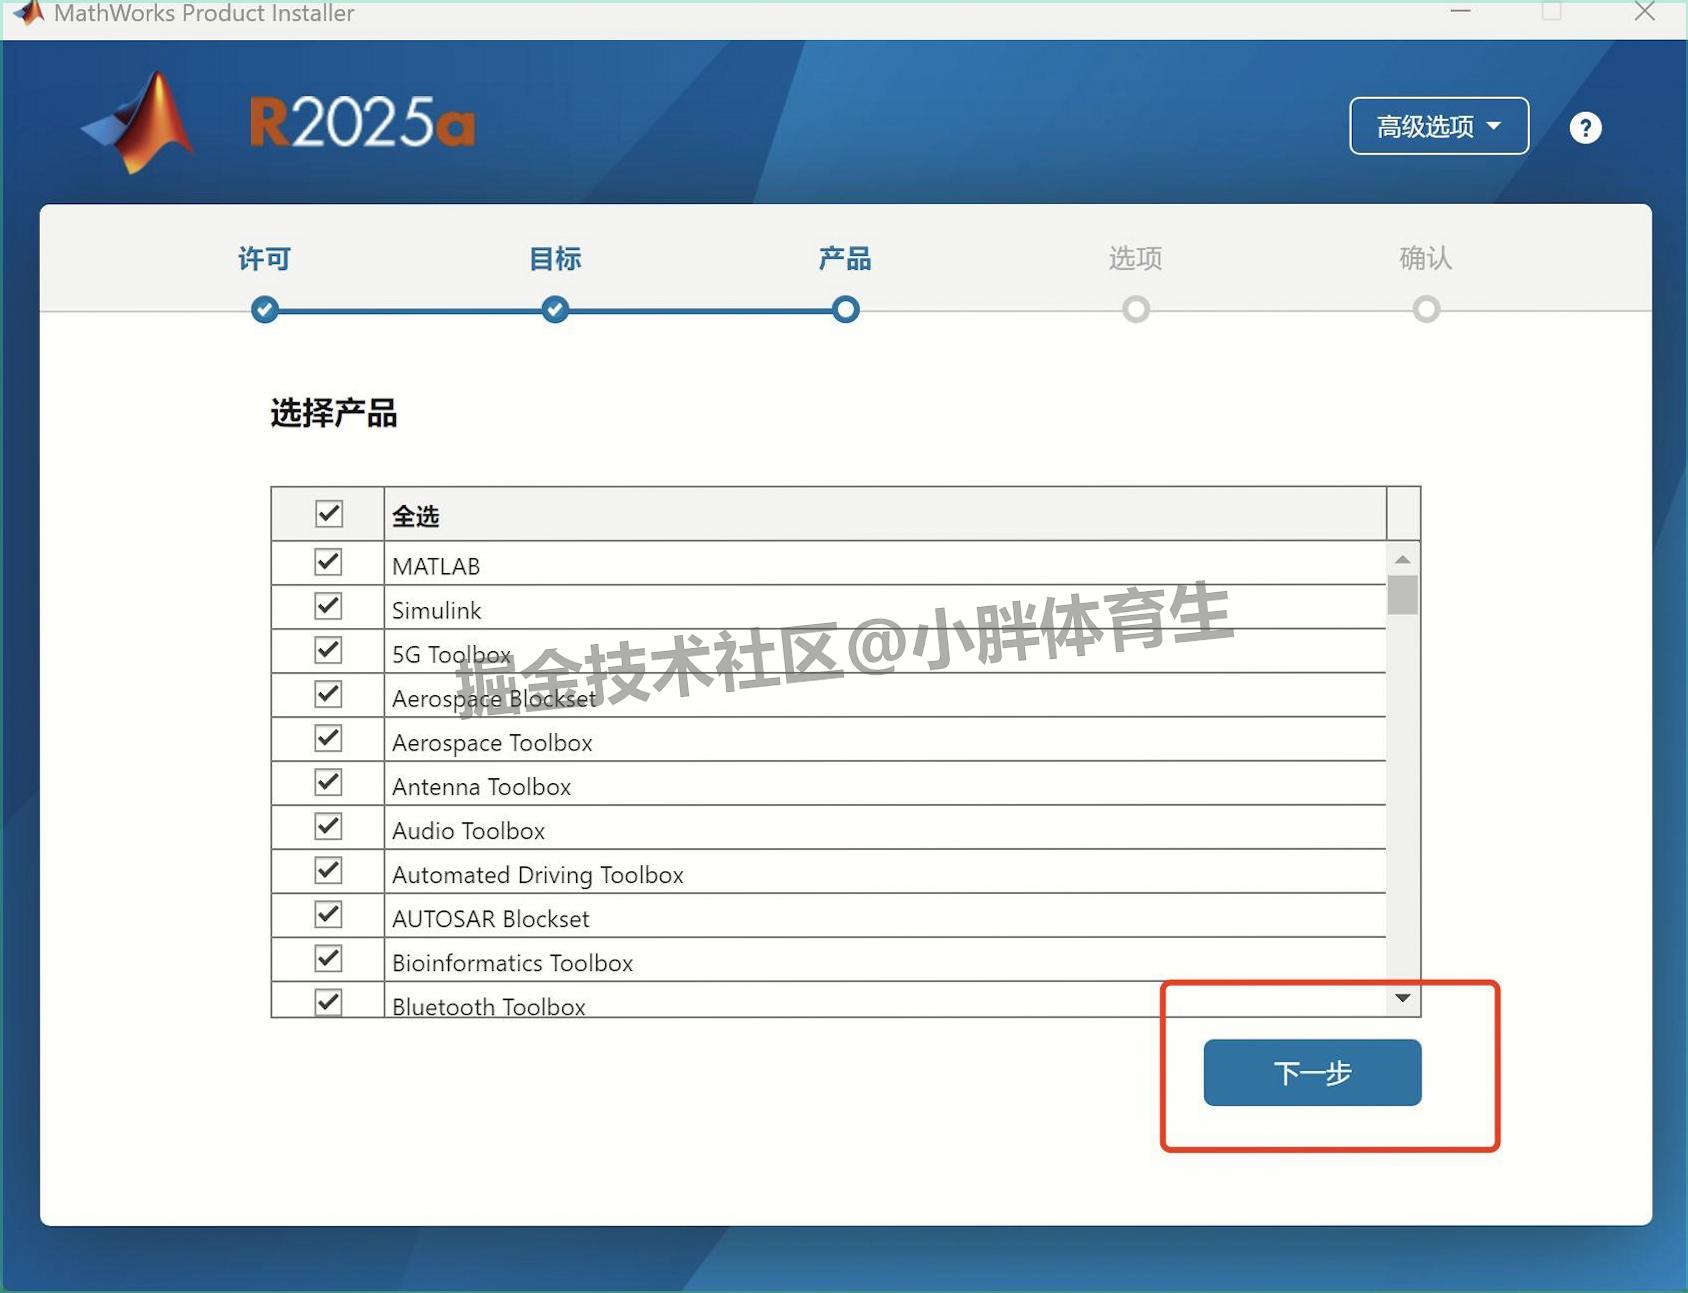Click the 目标 step completed checkmark
1688x1293 pixels.
click(554, 309)
